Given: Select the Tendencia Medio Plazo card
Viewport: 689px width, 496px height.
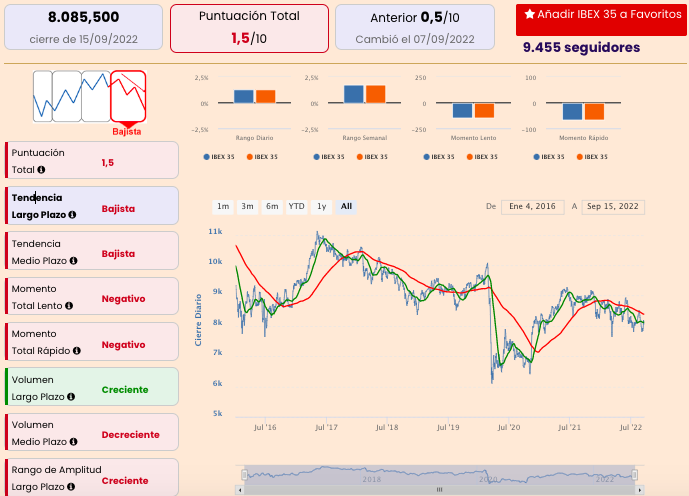Looking at the screenshot, I should pos(92,251).
